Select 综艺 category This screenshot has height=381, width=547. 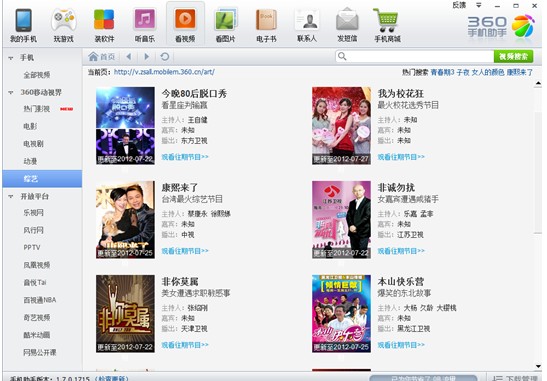point(42,179)
